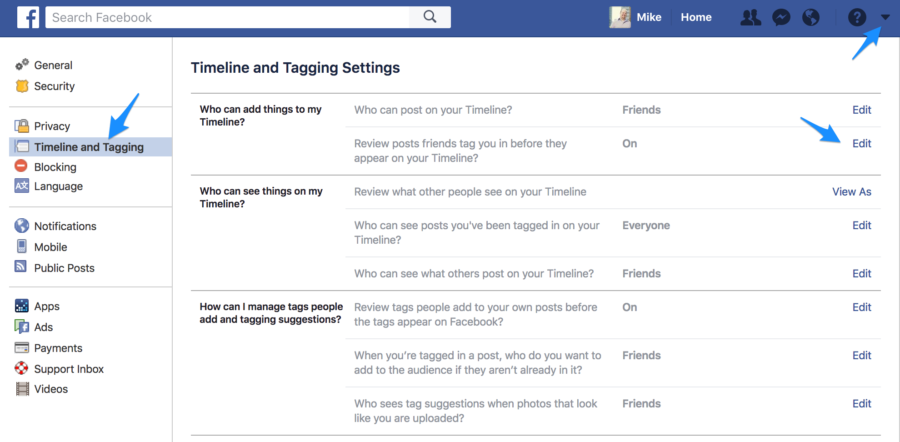Click the search magnifier button
The image size is (900, 442).
(429, 17)
